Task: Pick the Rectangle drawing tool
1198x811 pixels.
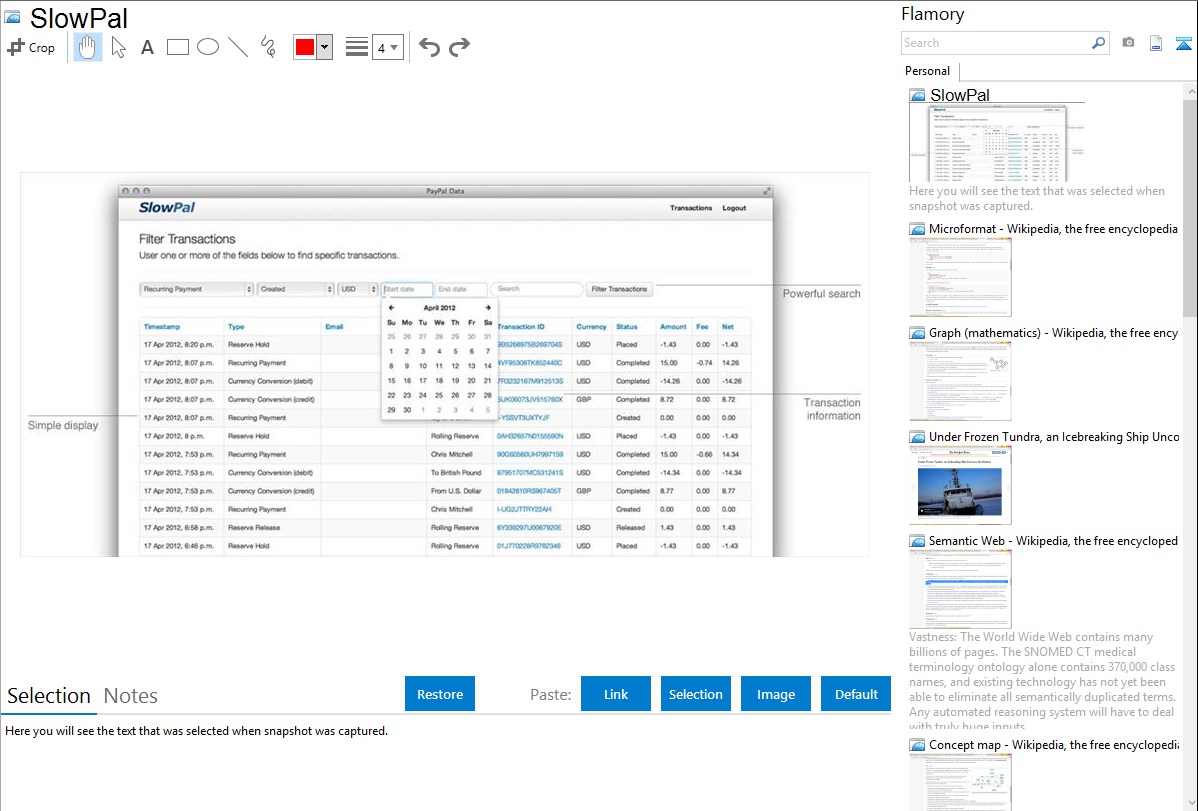Action: click(x=177, y=47)
